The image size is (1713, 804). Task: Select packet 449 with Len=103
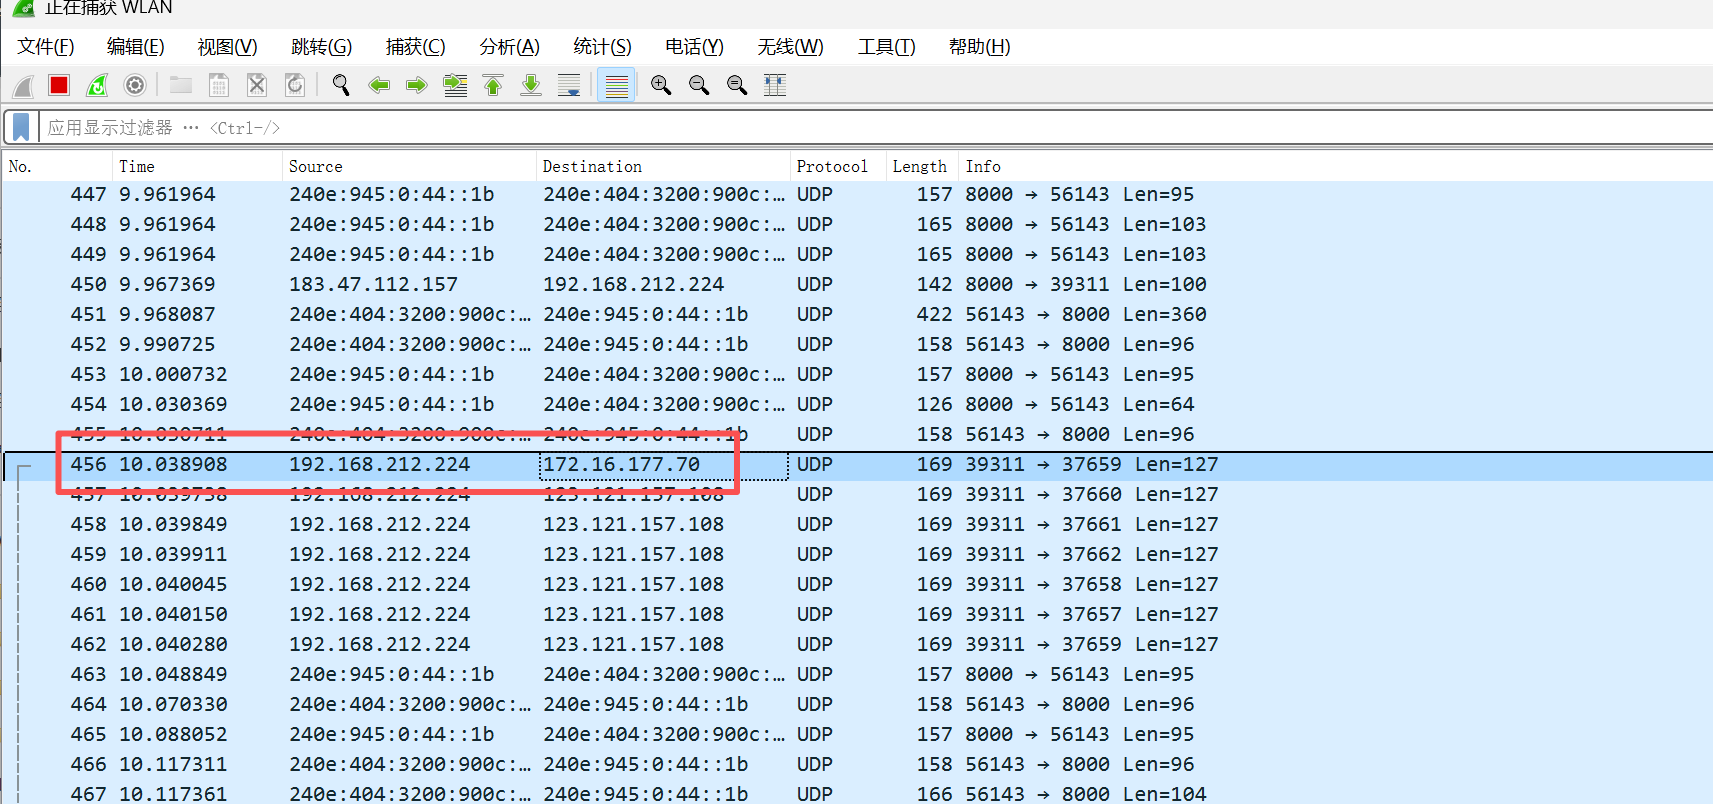[857, 254]
